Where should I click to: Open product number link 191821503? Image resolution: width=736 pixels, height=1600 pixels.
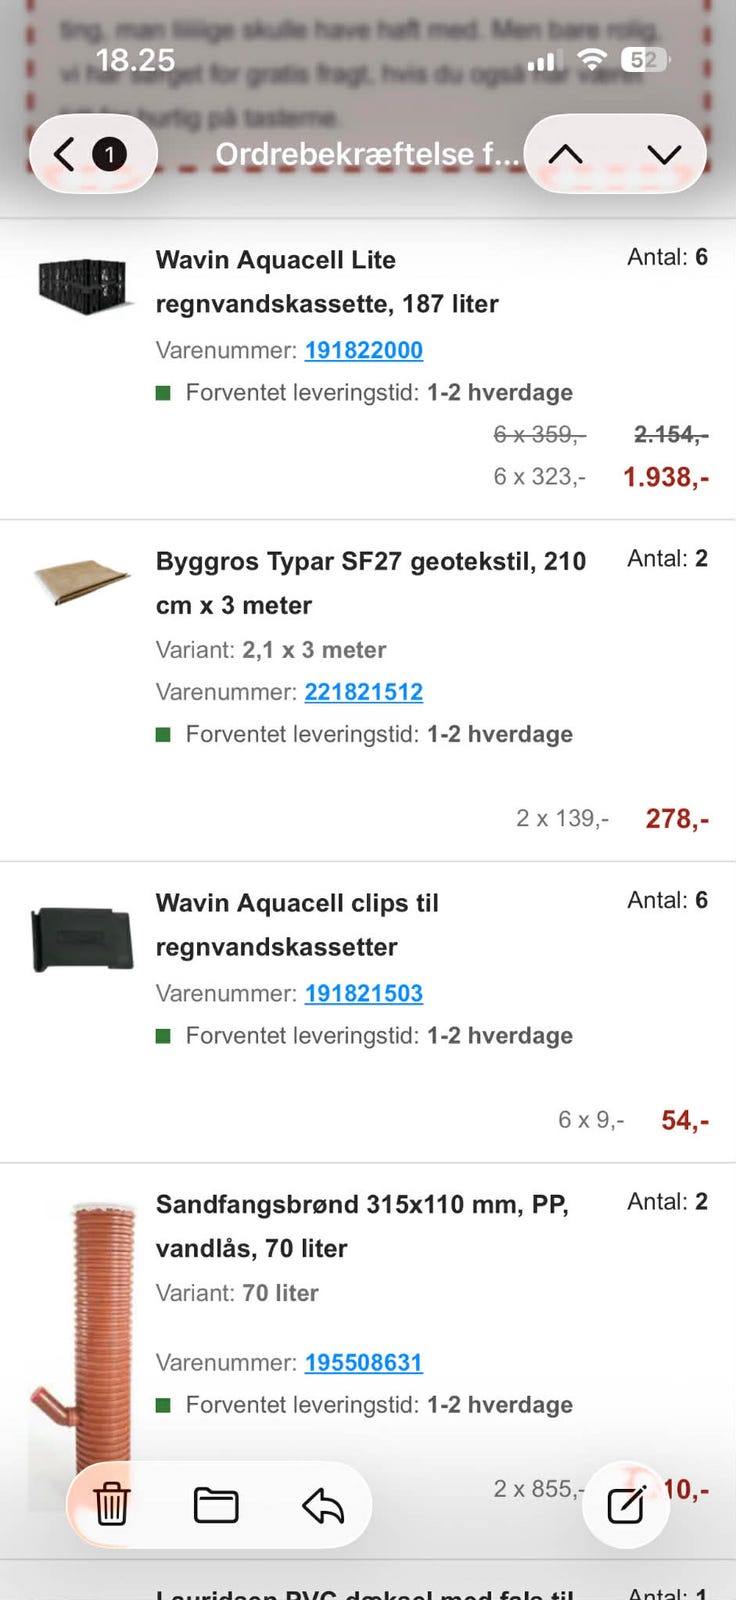(x=364, y=993)
